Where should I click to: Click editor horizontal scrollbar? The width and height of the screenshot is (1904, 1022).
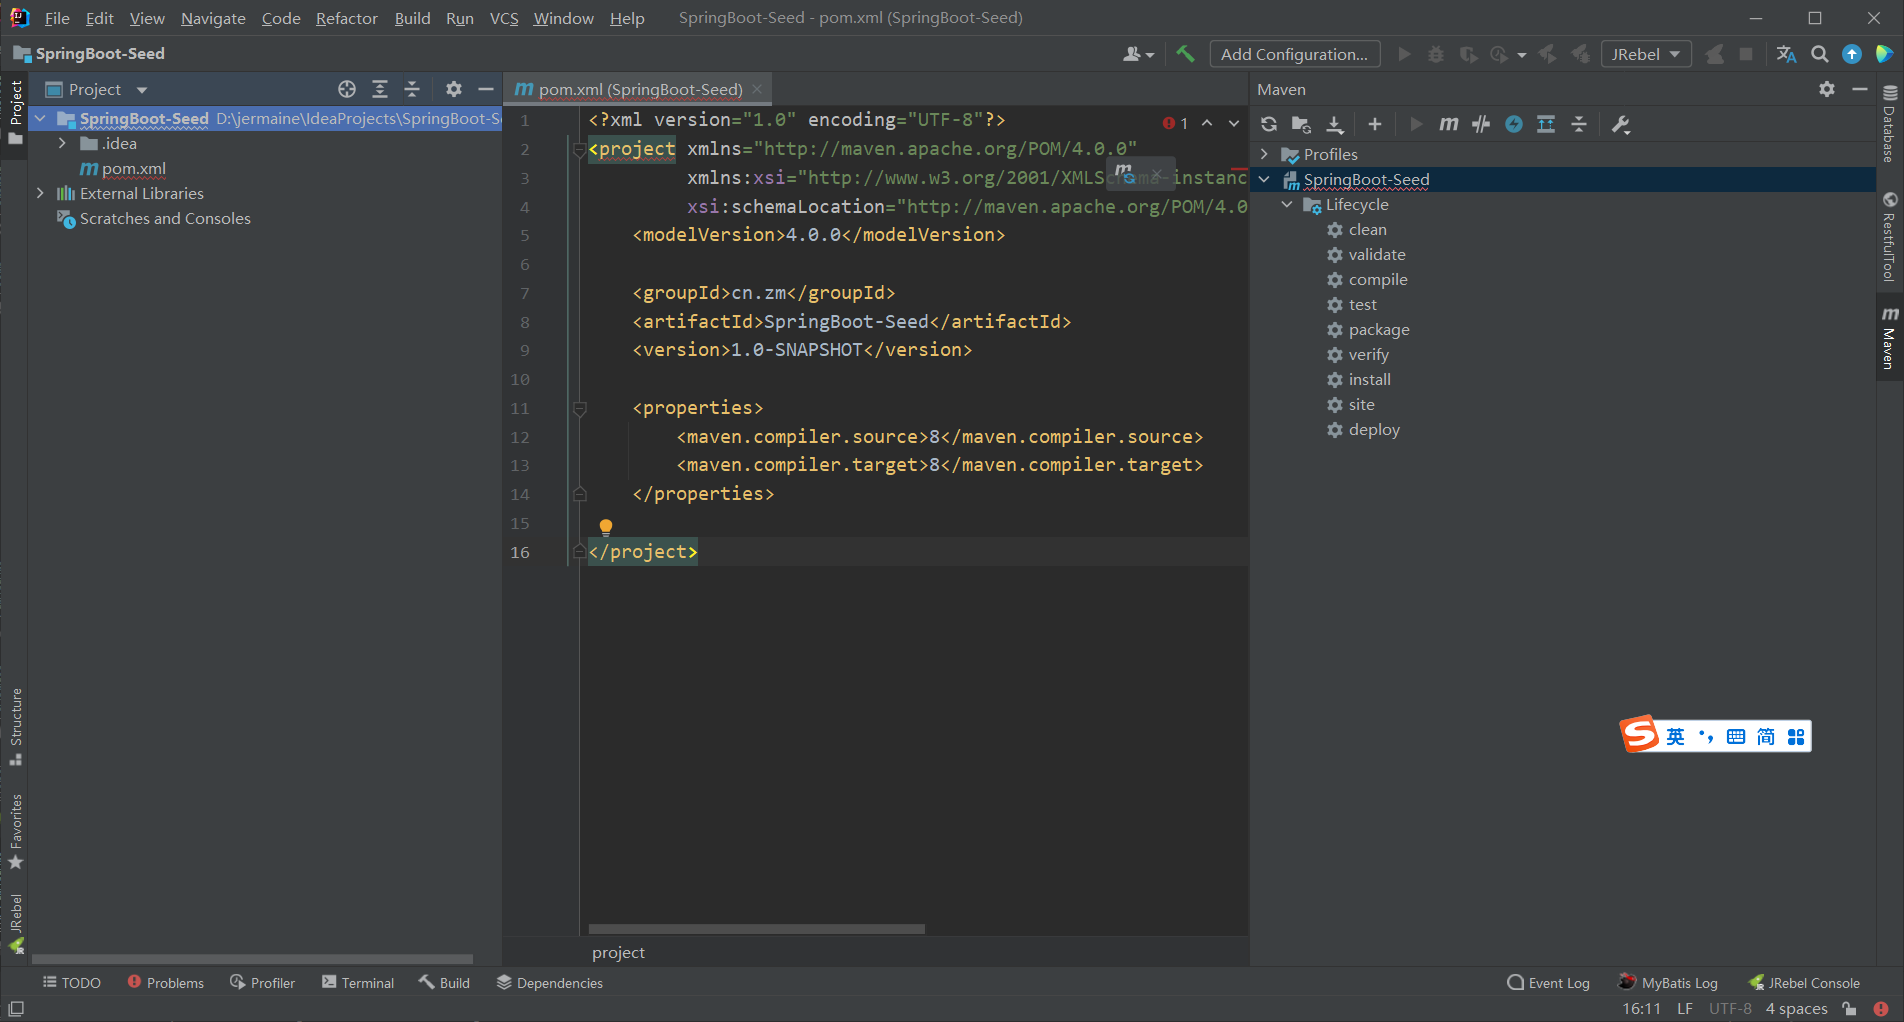(756, 929)
